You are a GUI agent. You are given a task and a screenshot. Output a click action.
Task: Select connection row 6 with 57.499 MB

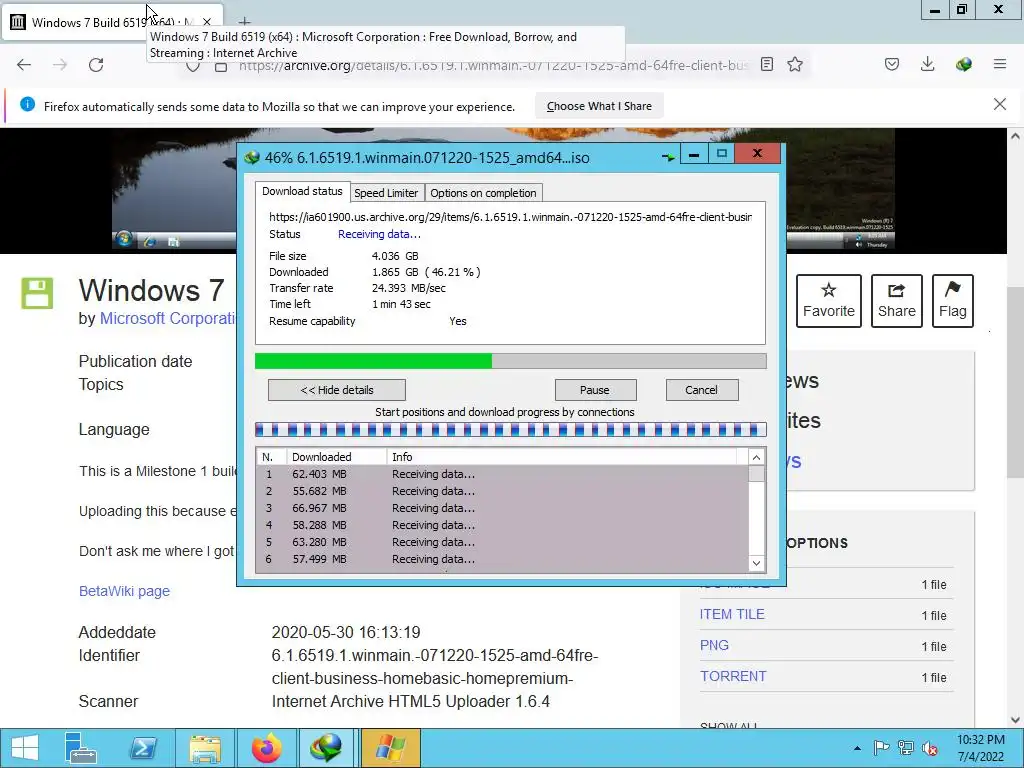(502, 559)
